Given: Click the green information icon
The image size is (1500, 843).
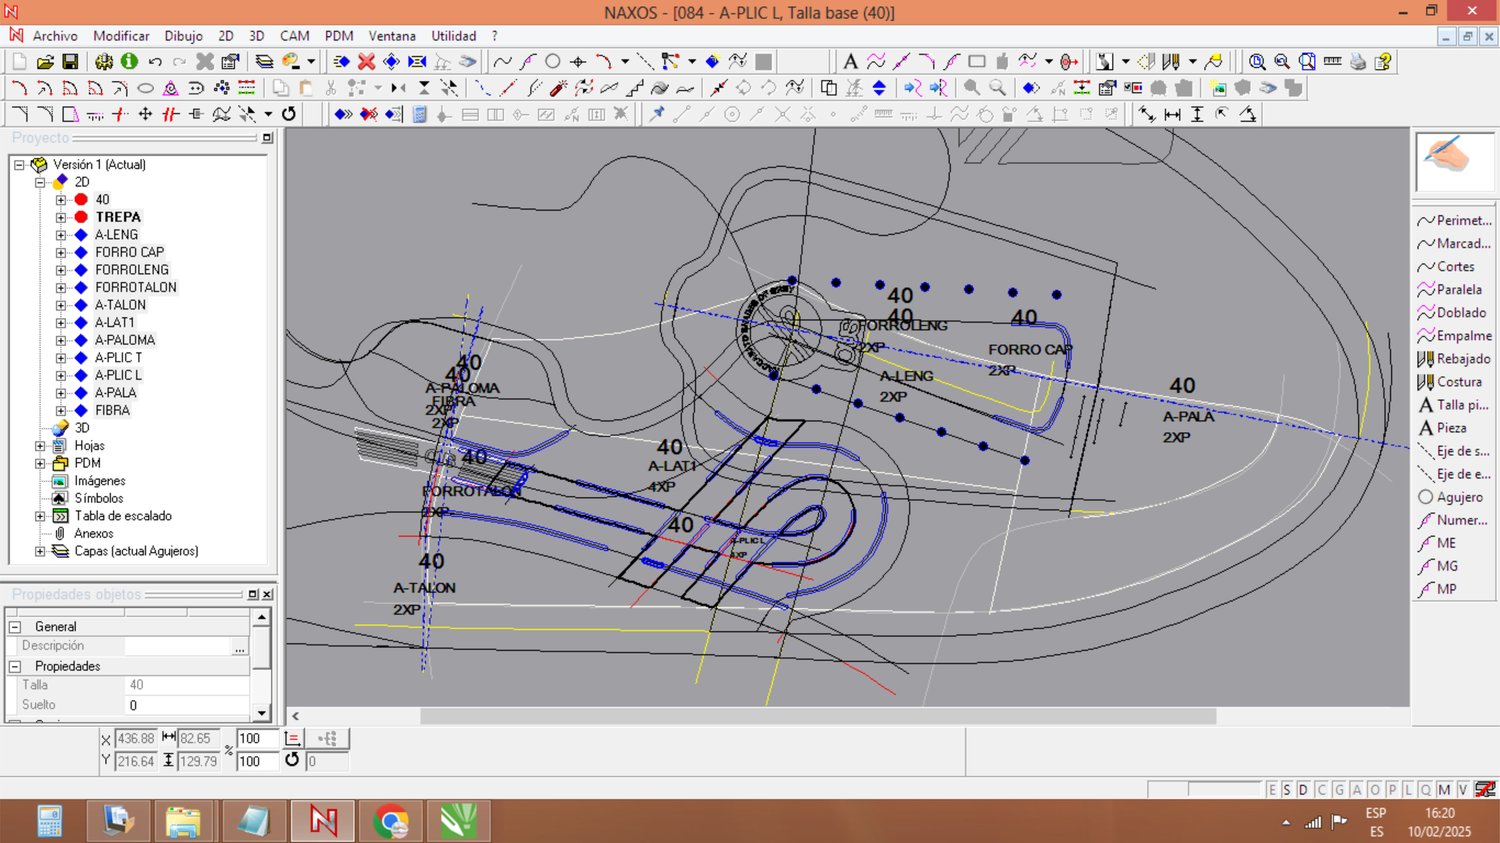Looking at the screenshot, I should pos(129,62).
